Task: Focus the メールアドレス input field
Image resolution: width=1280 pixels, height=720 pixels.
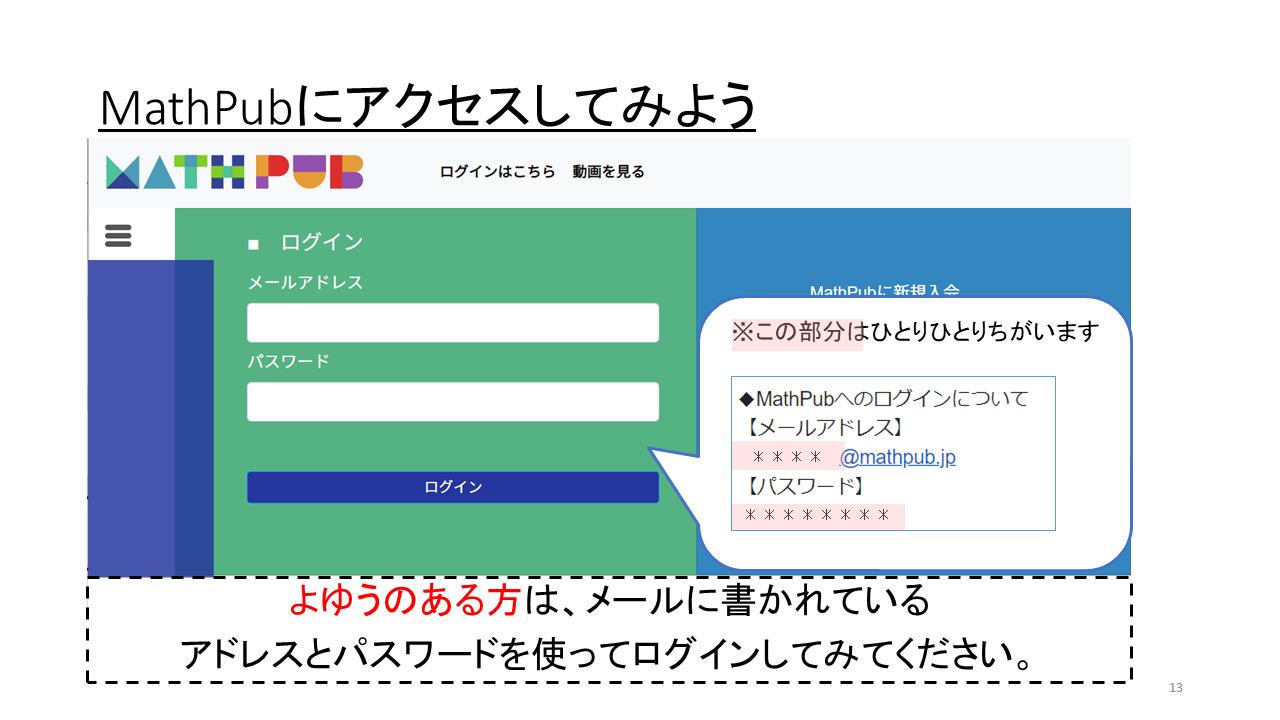Action: [453, 323]
